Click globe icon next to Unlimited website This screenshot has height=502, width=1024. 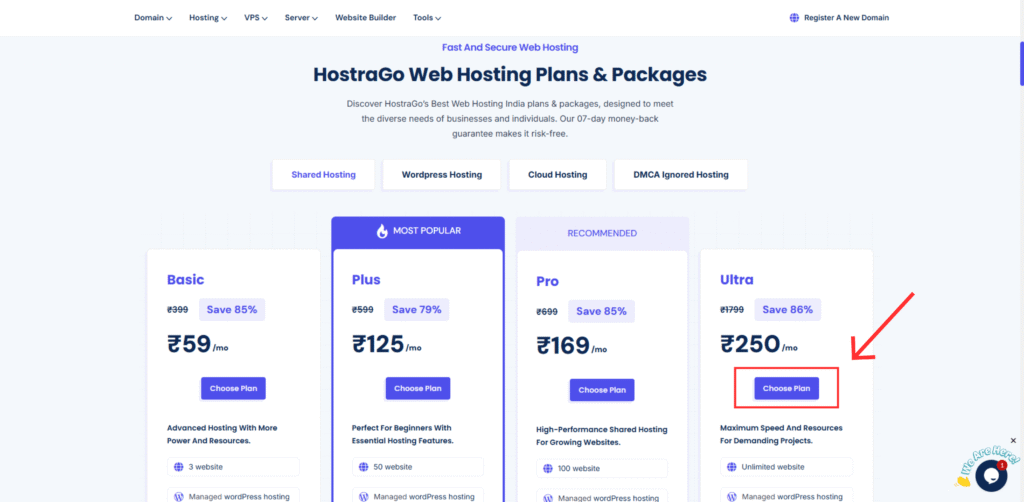[x=732, y=467]
